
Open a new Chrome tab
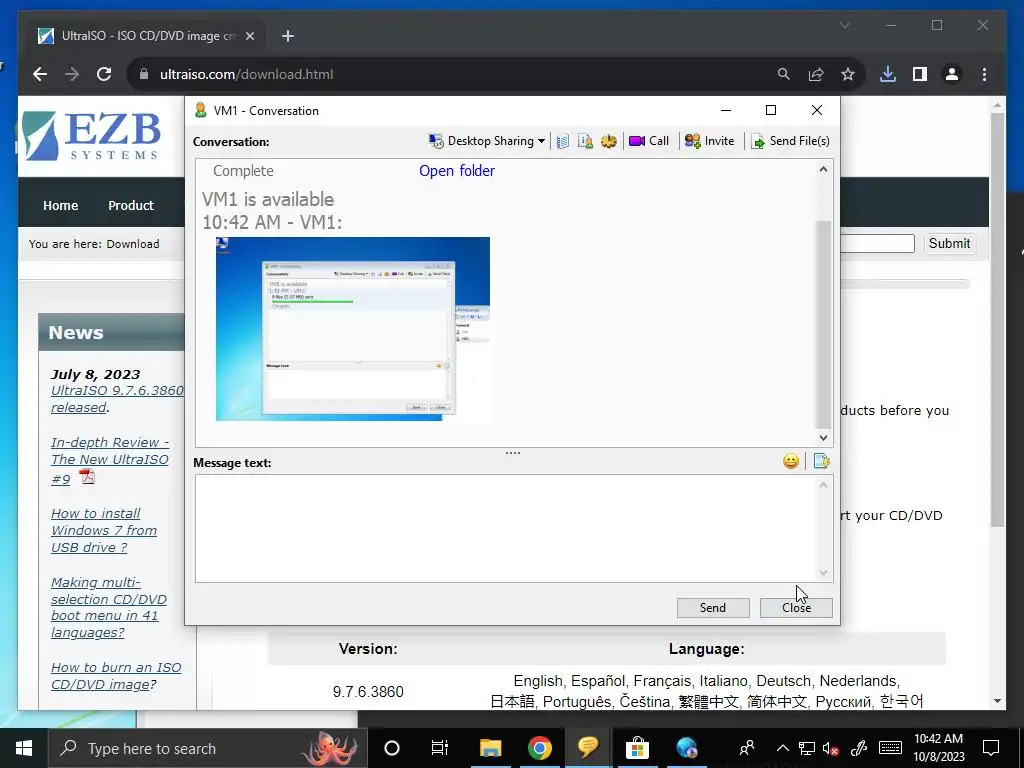coord(288,36)
